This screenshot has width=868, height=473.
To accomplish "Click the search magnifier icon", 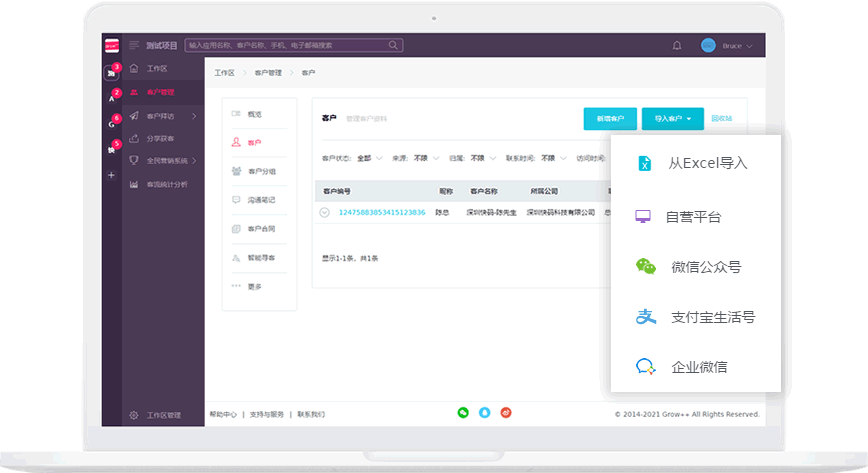I will [x=394, y=45].
